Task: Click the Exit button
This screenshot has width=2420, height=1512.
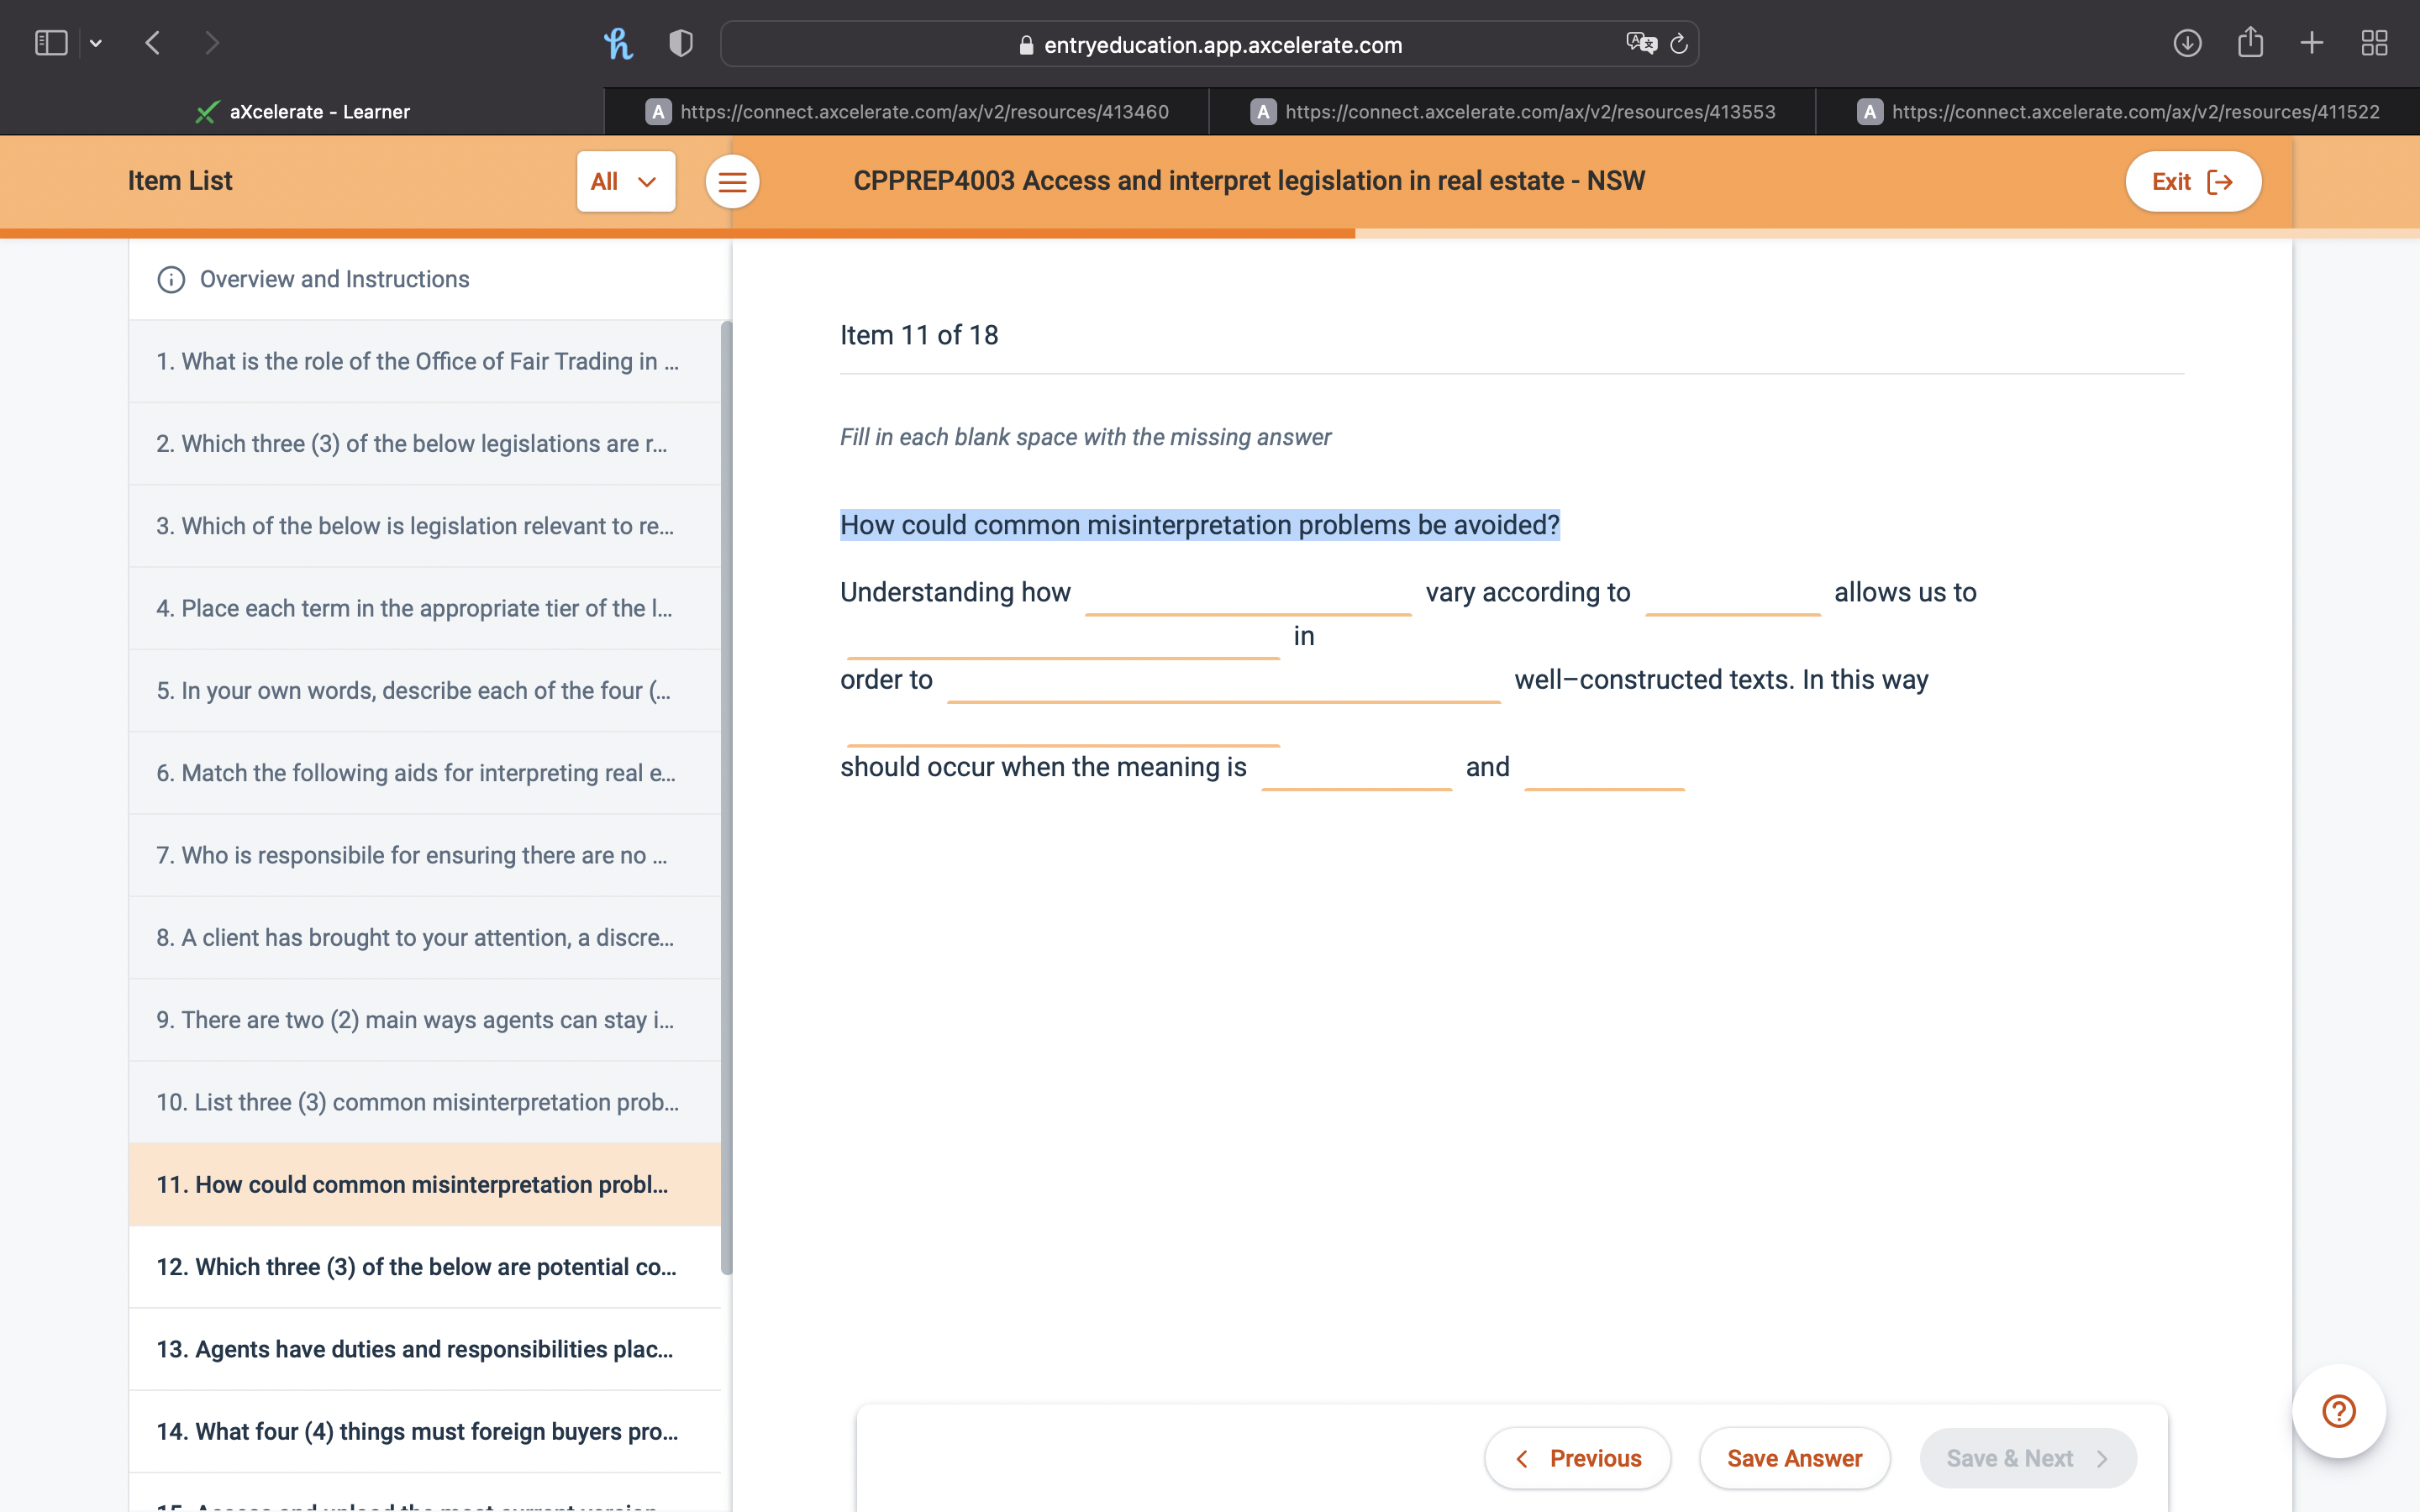Action: point(2192,182)
